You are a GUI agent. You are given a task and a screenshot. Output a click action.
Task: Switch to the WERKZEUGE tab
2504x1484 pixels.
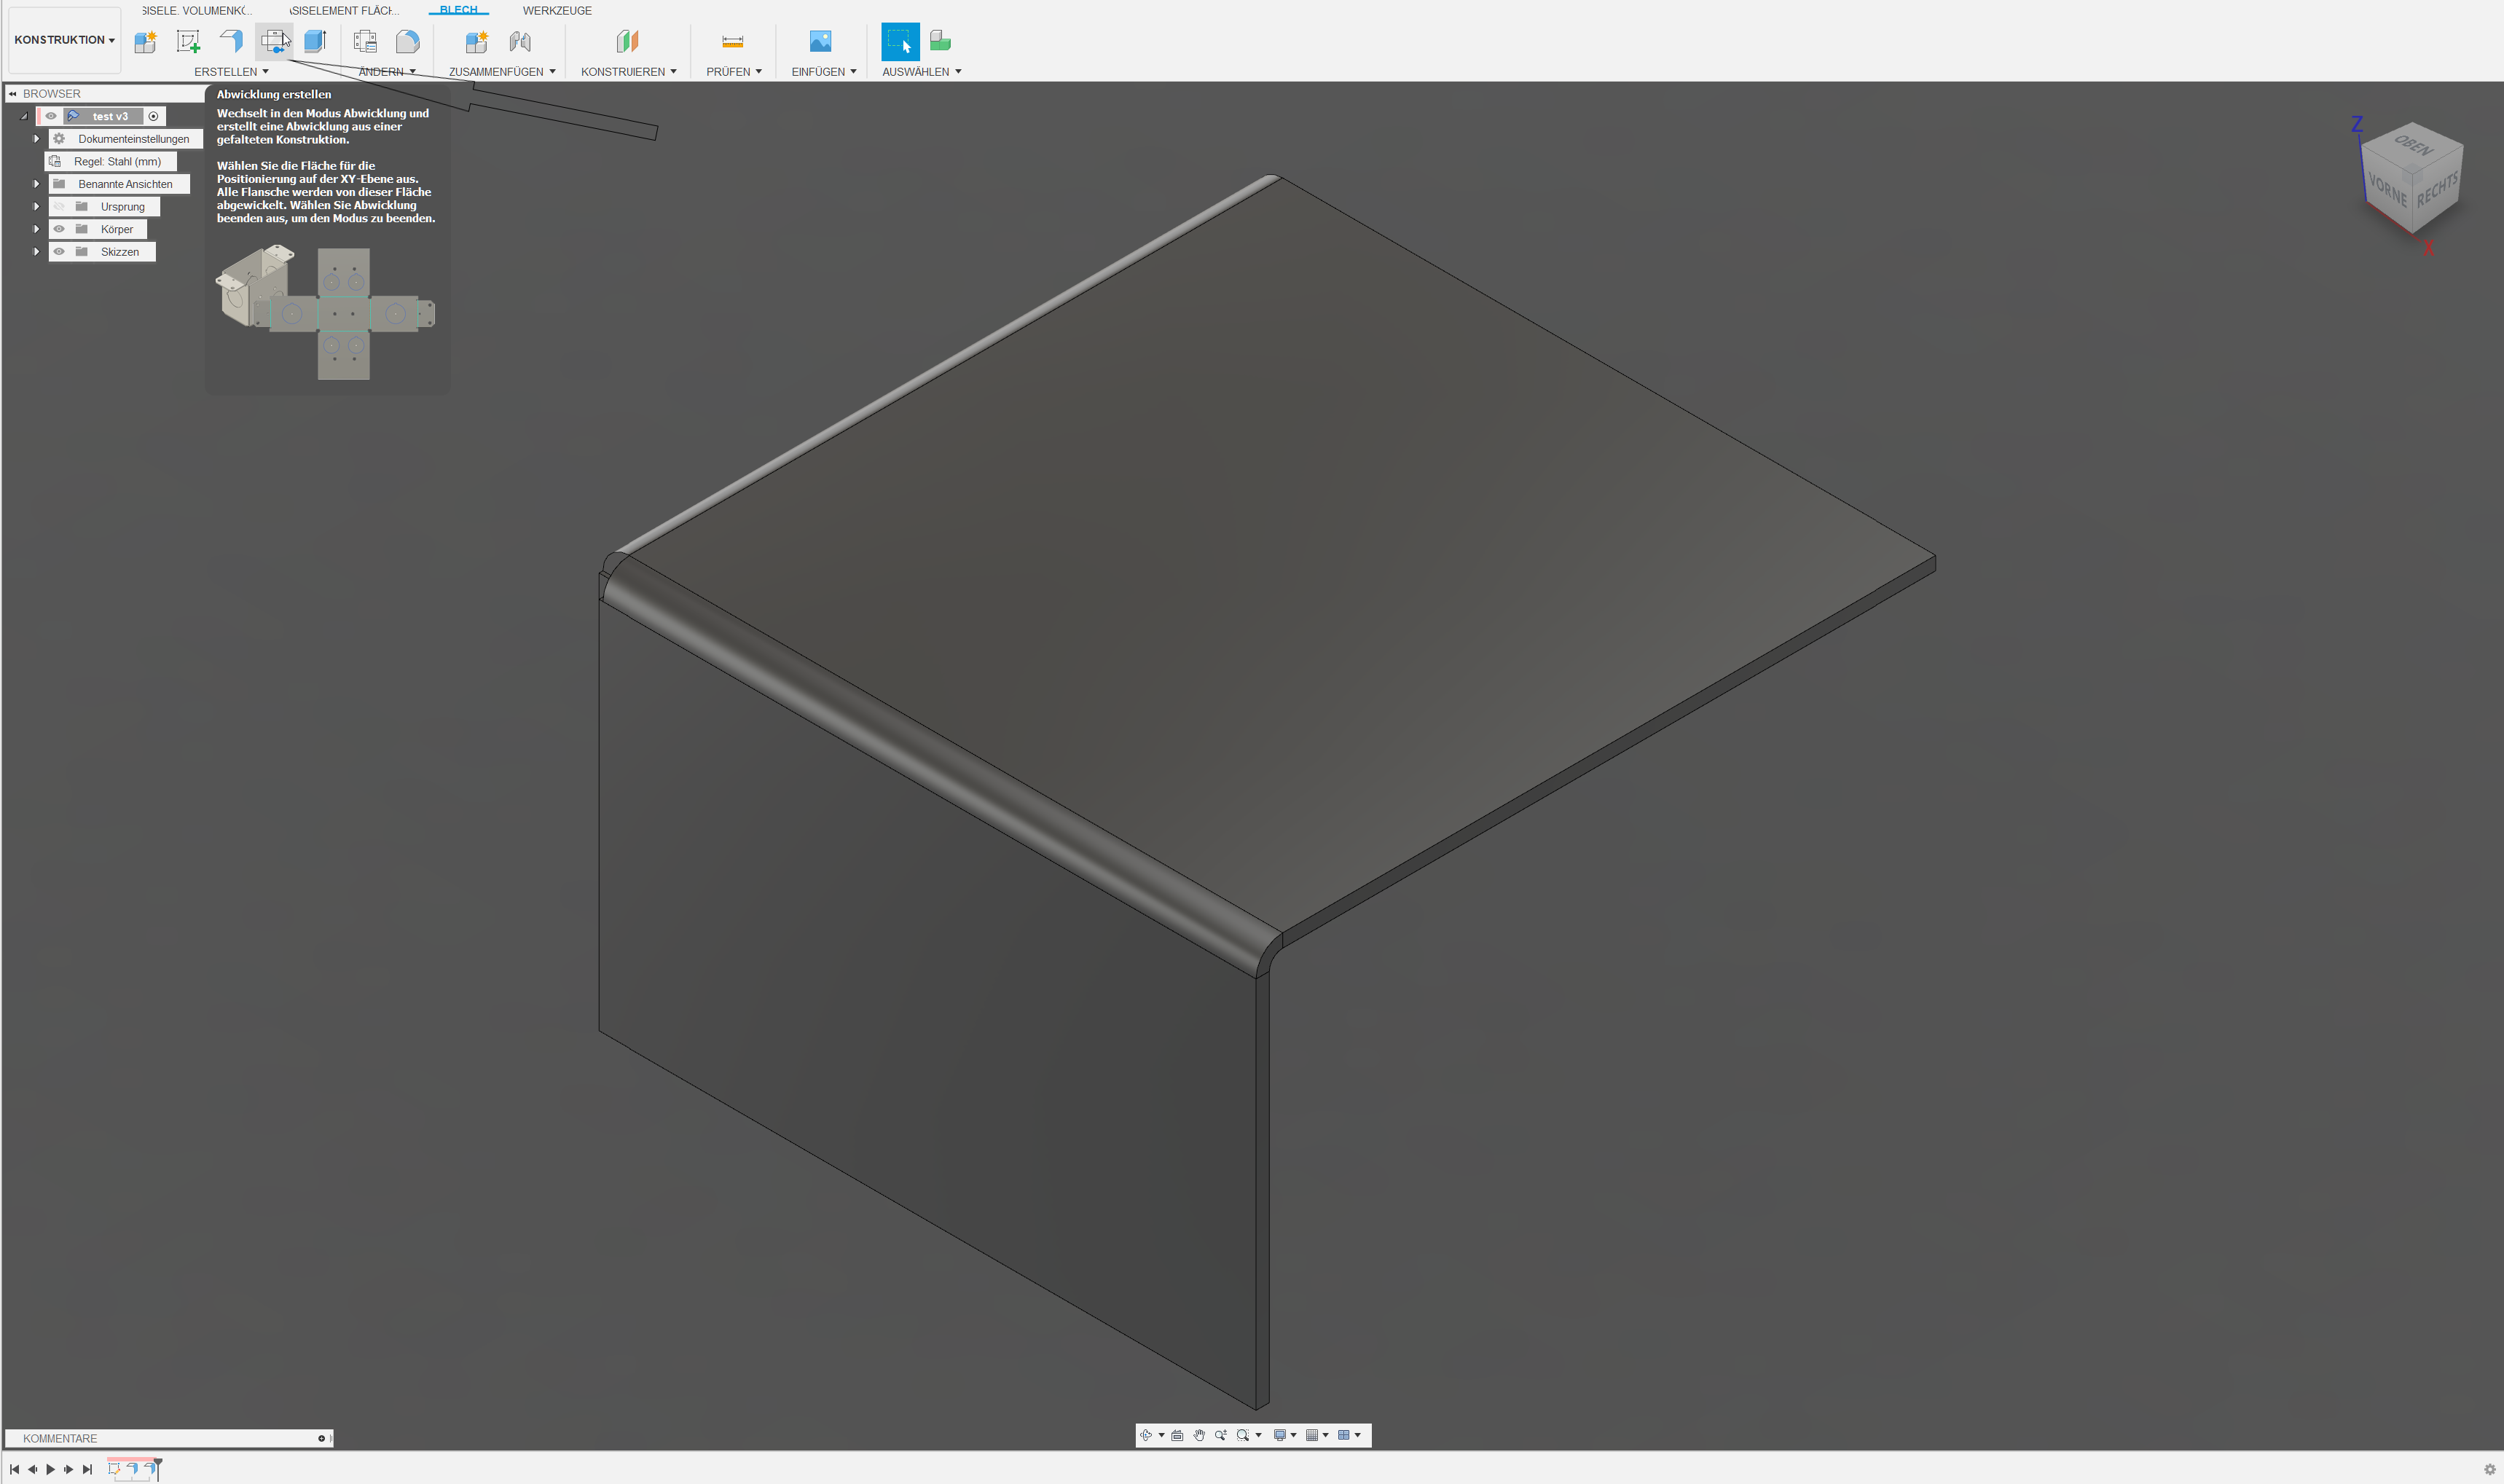click(x=557, y=11)
